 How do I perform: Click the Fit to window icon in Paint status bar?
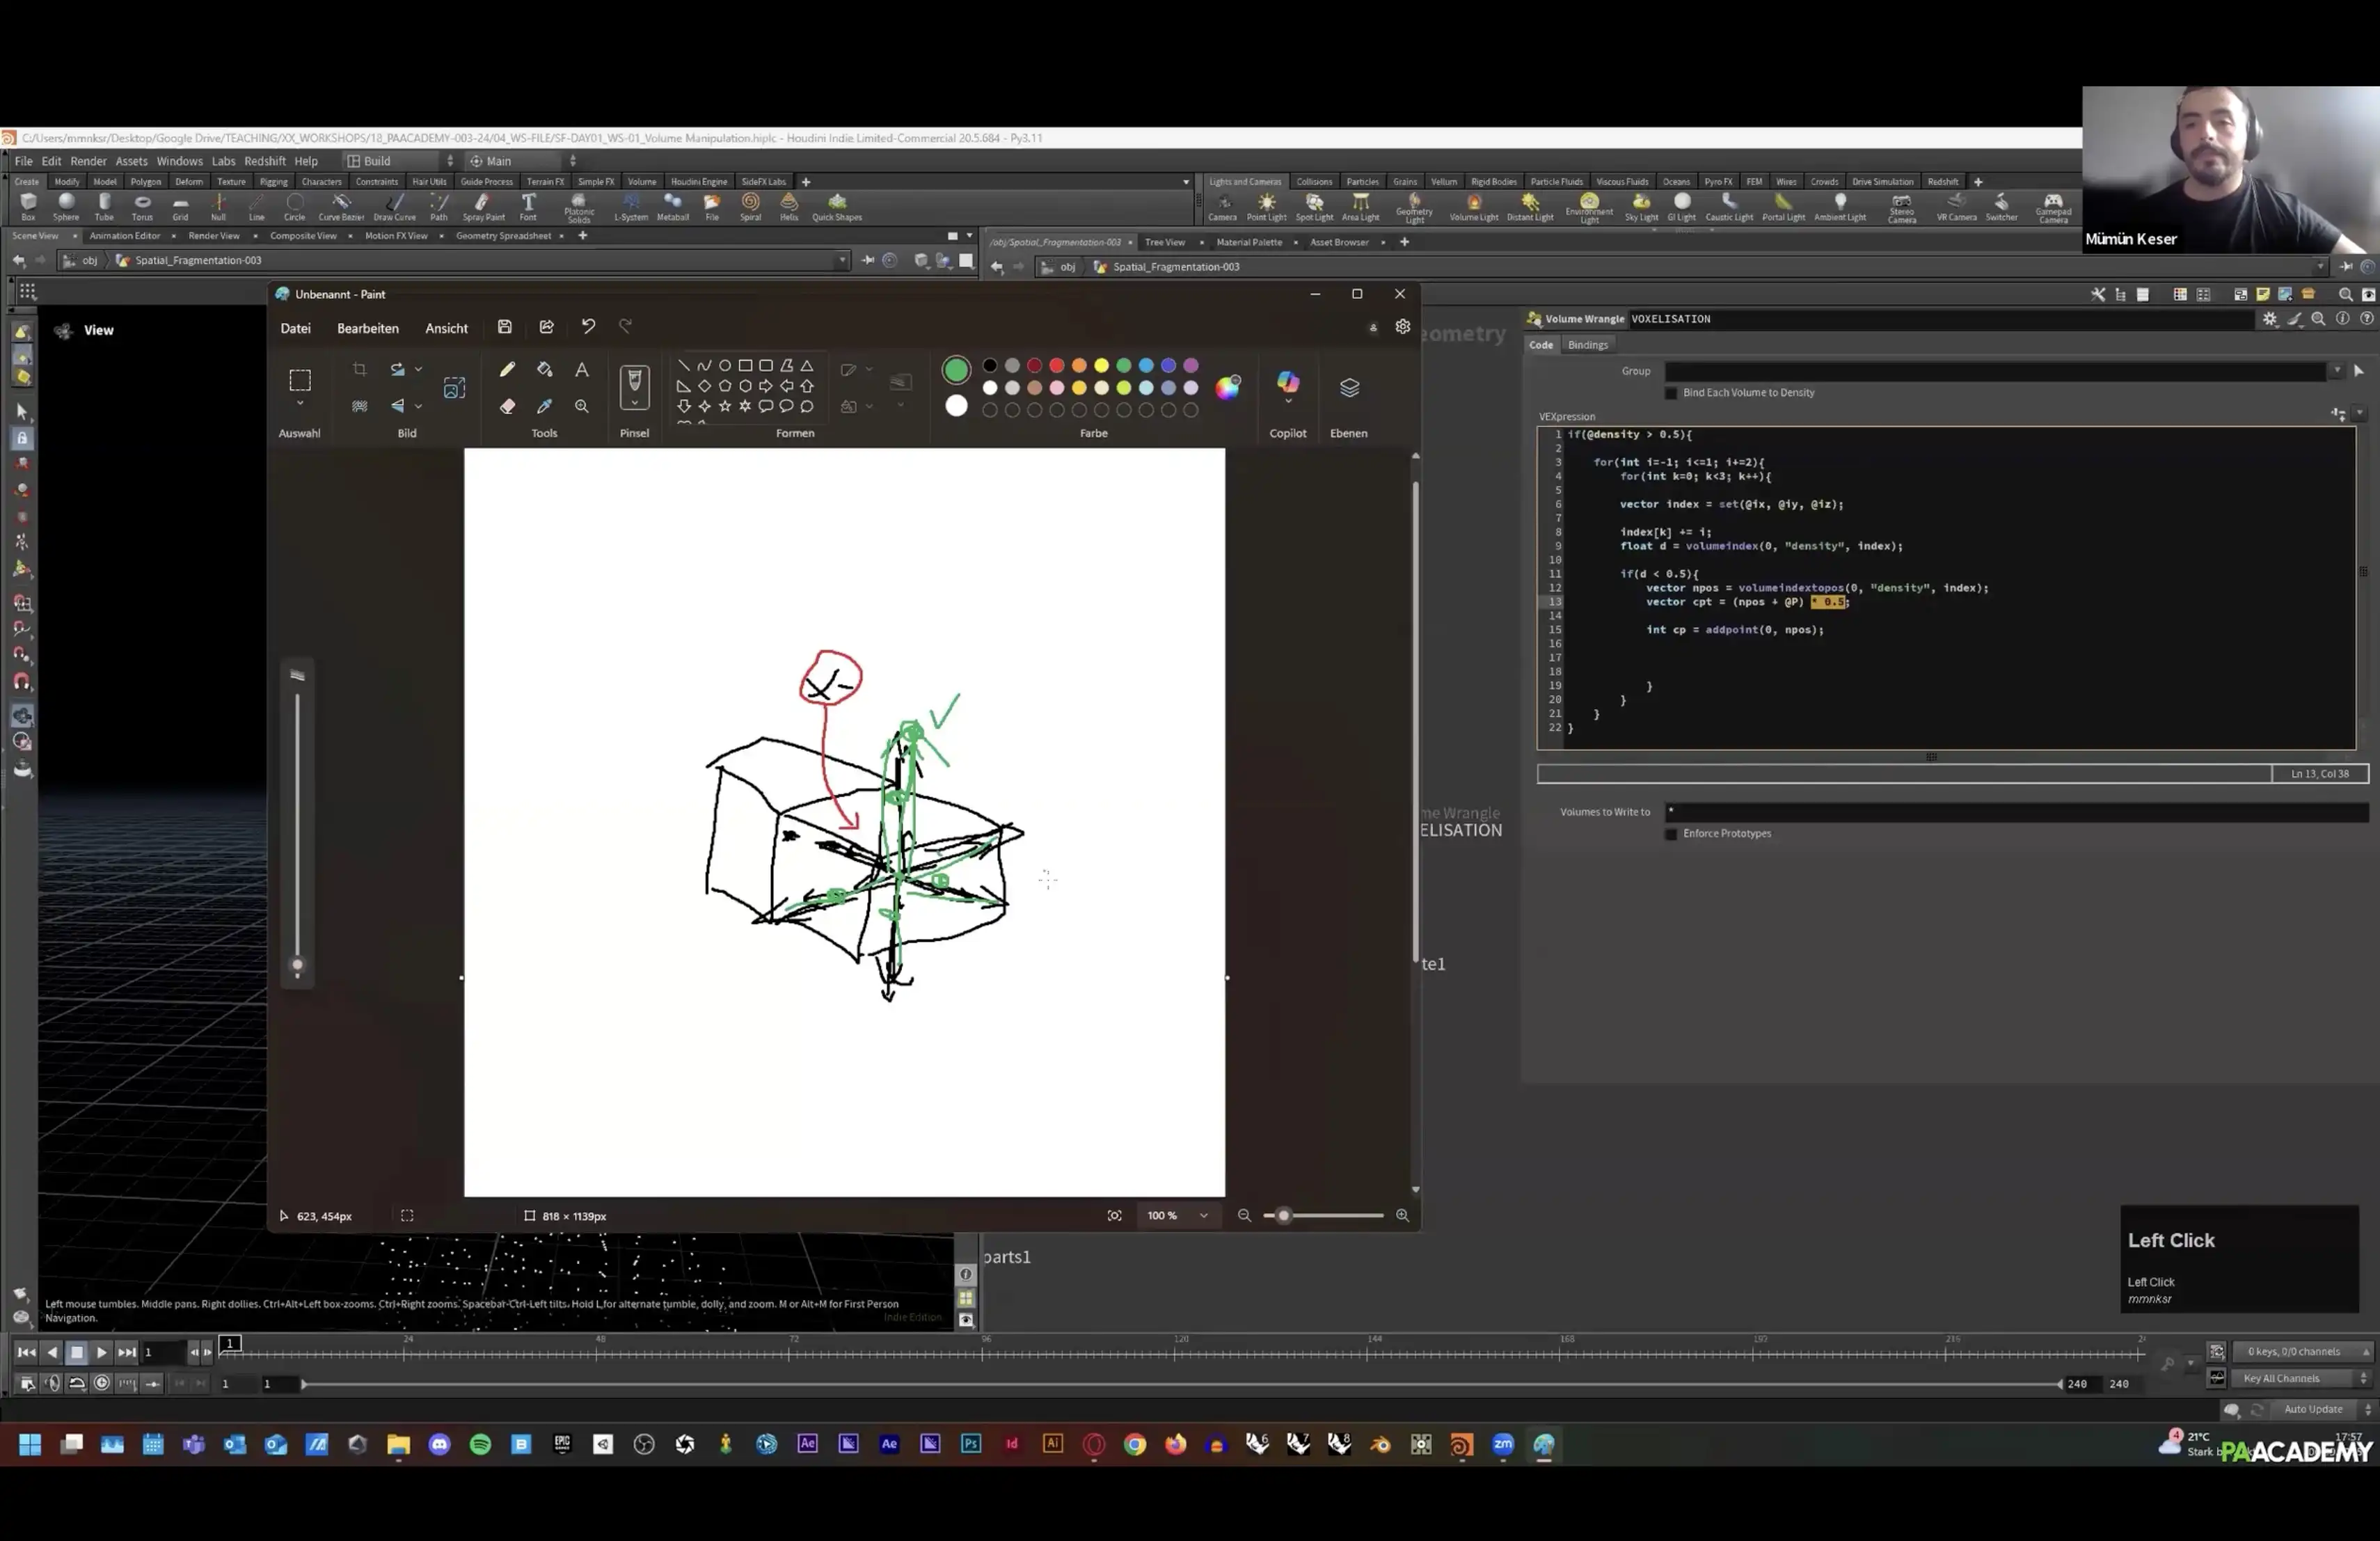[1114, 1216]
